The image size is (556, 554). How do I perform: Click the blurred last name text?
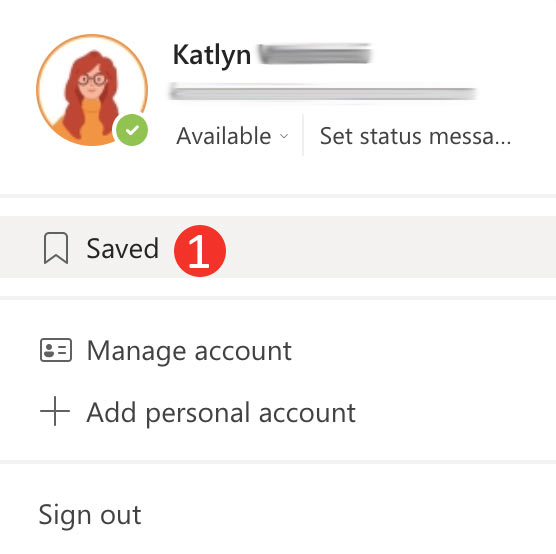(x=315, y=54)
